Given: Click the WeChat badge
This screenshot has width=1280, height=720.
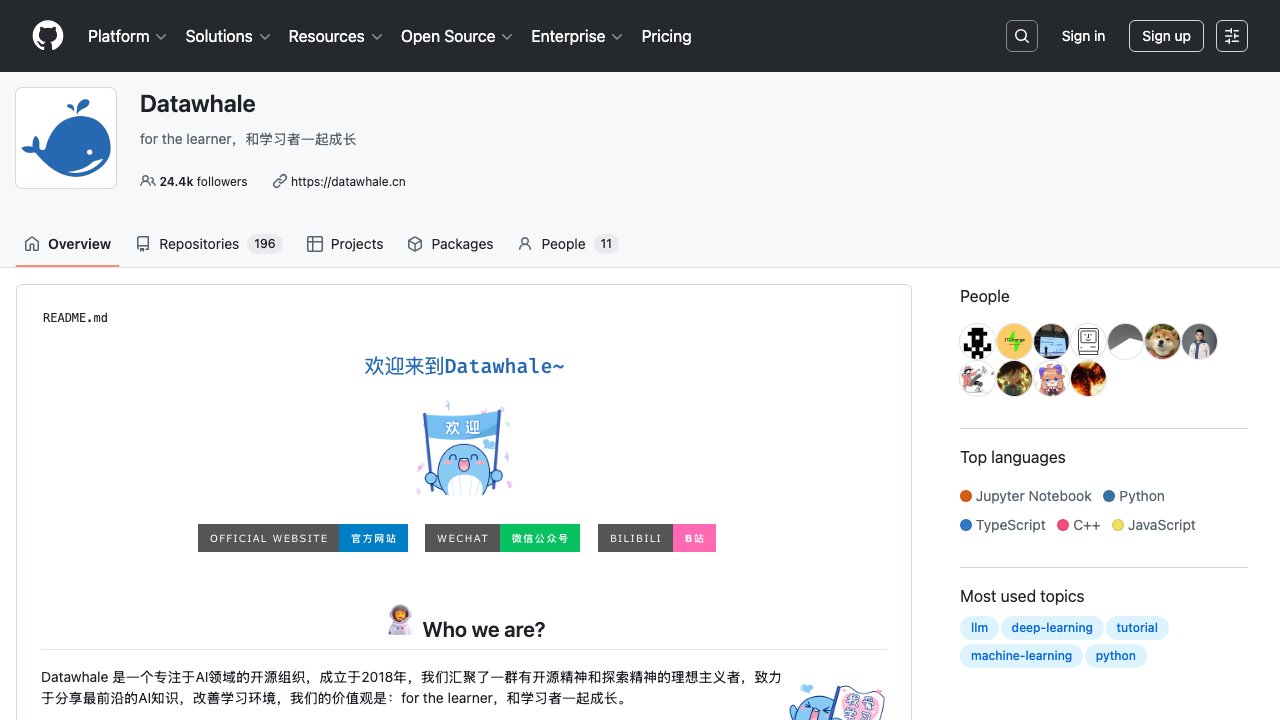Looking at the screenshot, I should (502, 538).
